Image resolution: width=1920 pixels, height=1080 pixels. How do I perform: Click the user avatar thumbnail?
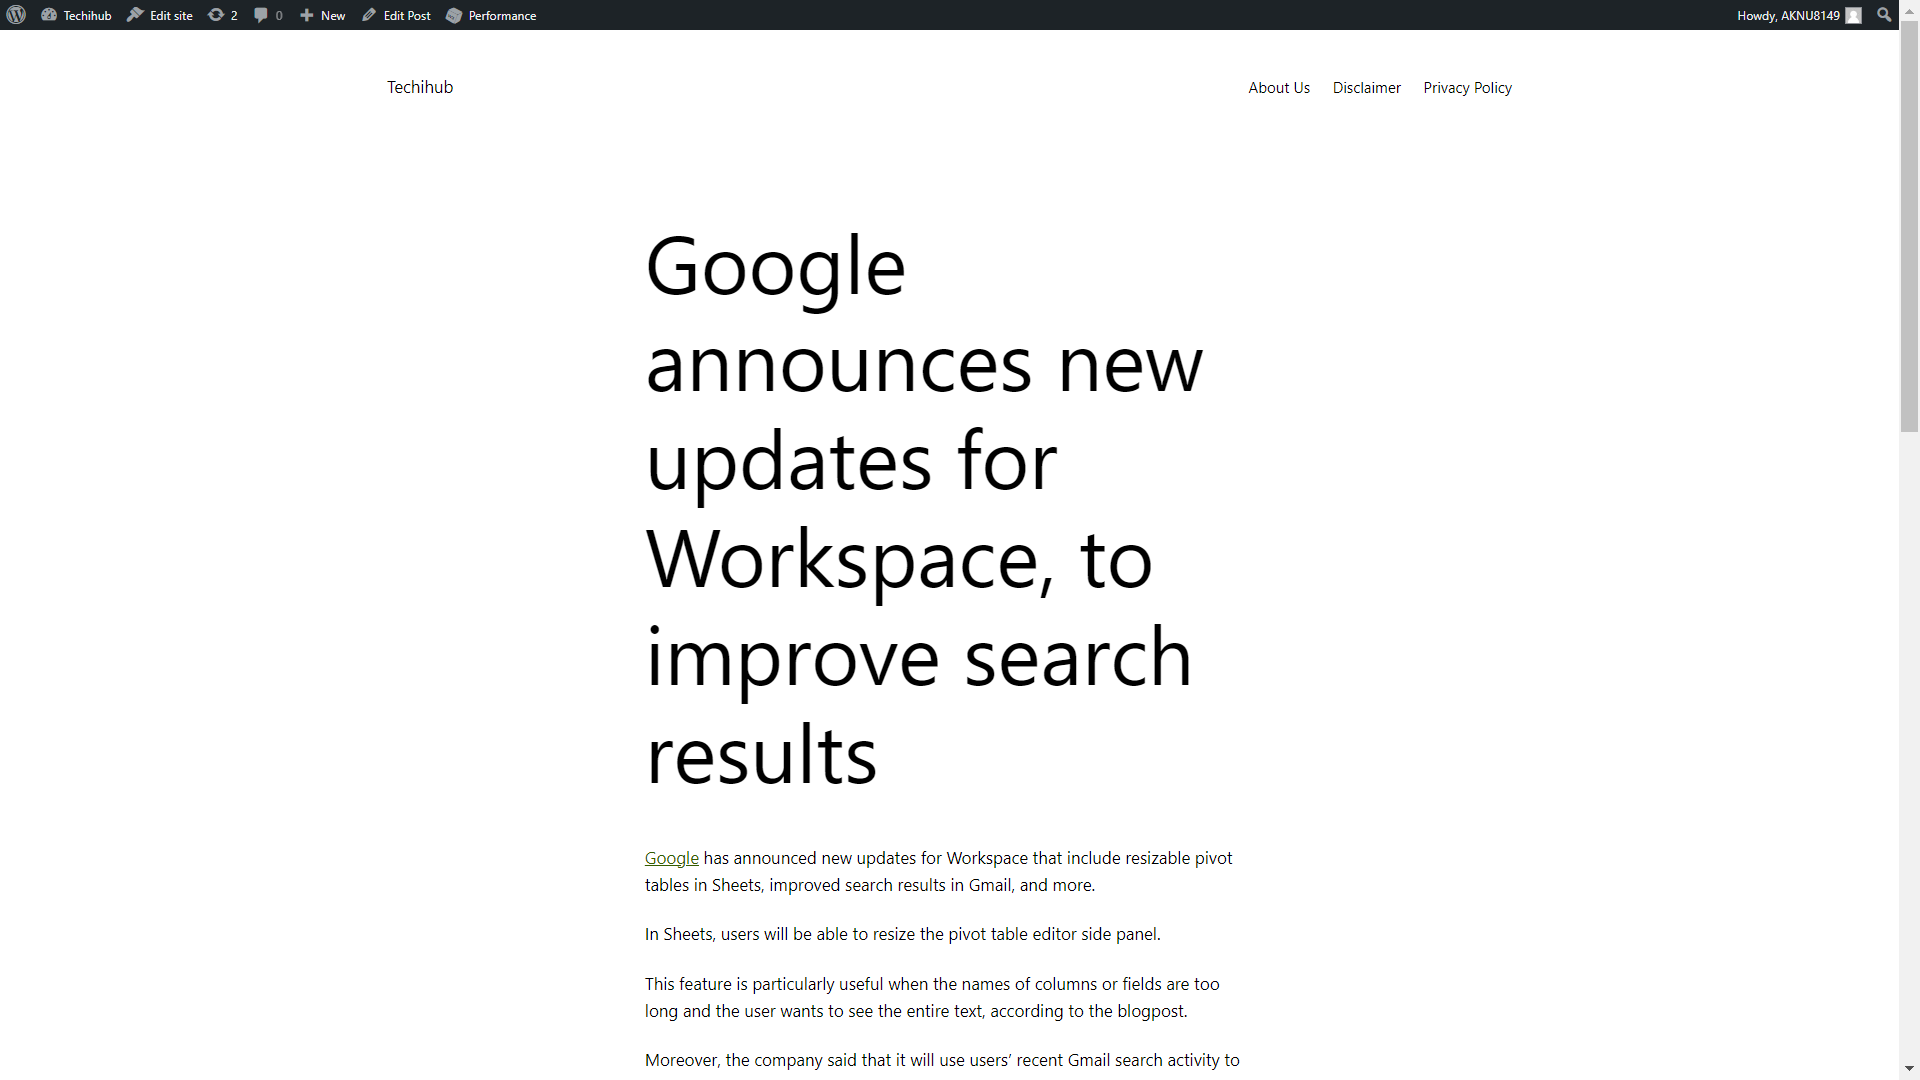pos(1853,15)
